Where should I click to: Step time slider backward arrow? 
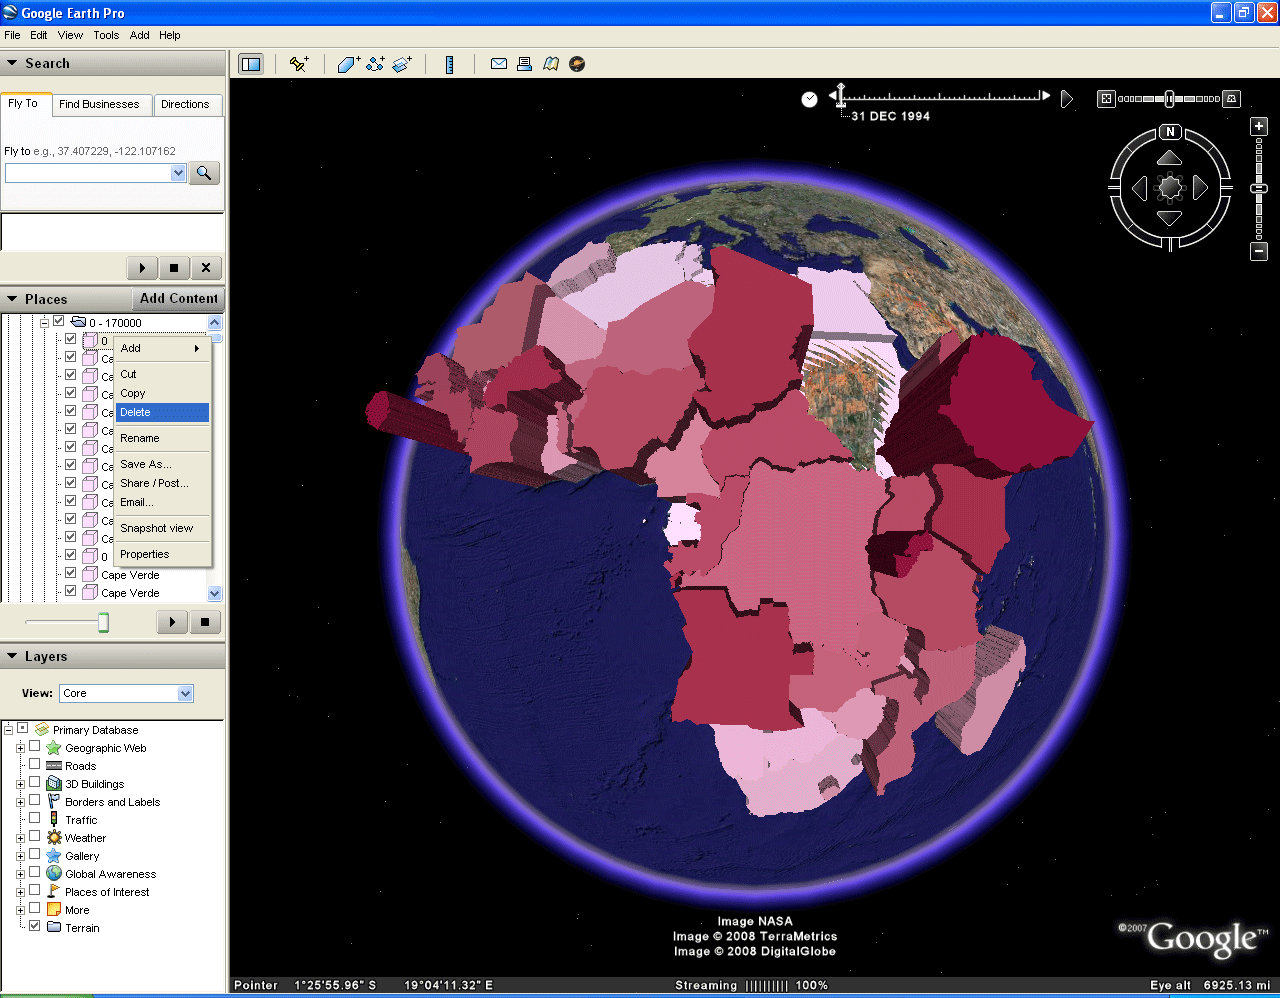click(833, 97)
